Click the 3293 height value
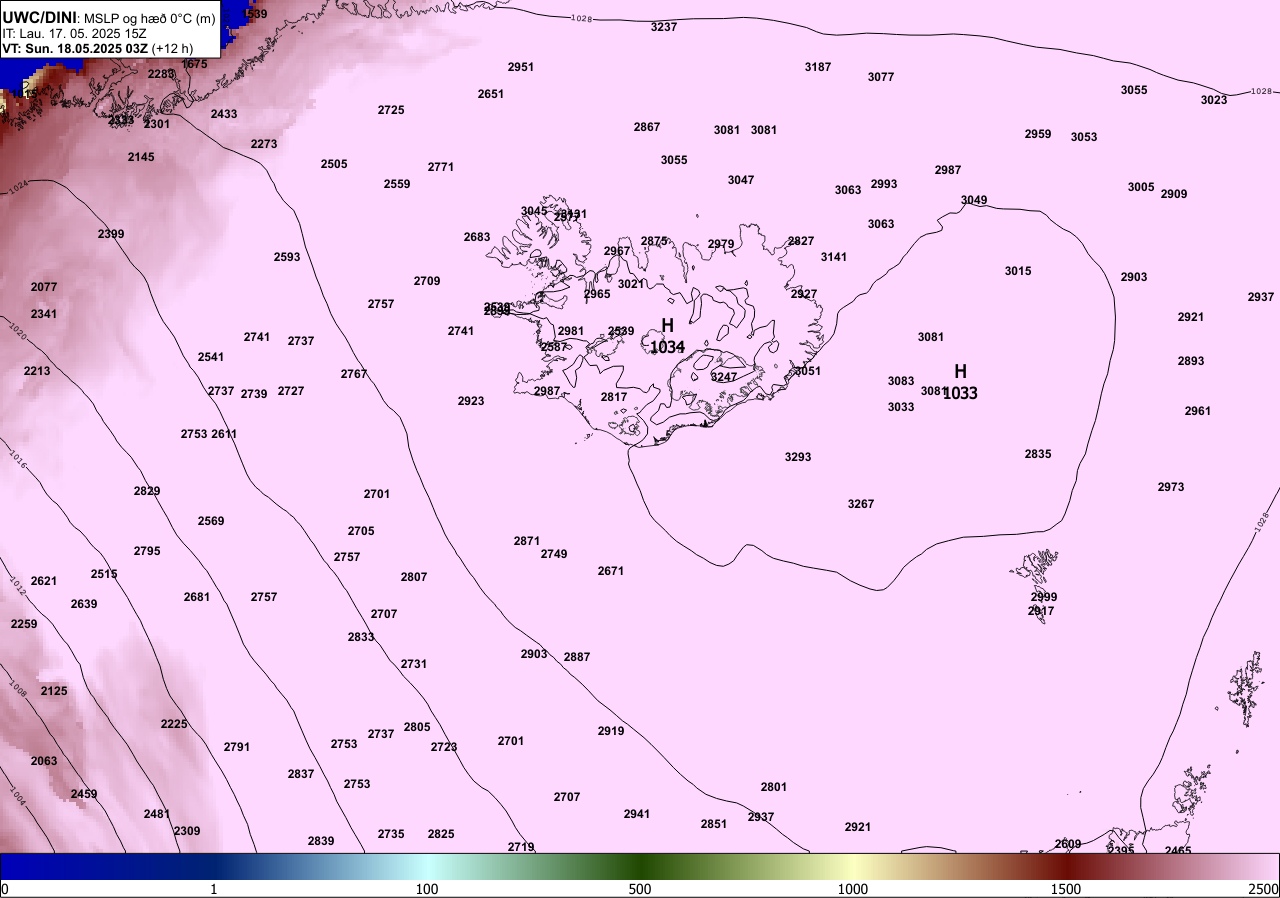 click(798, 457)
